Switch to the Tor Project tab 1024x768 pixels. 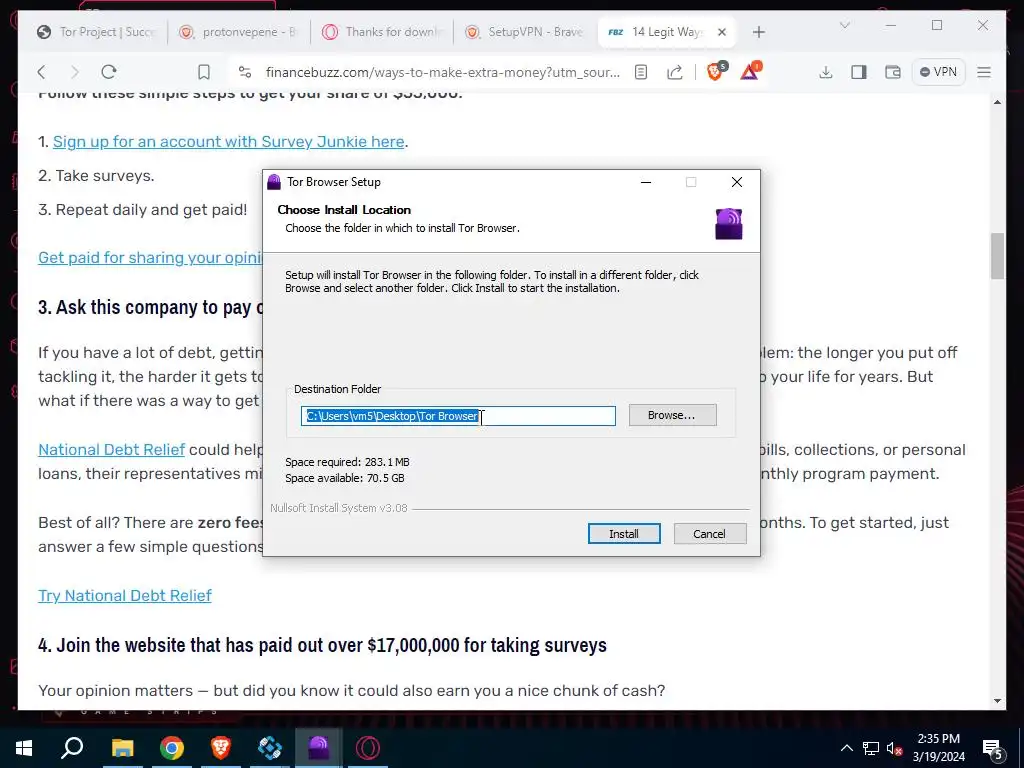coord(96,32)
